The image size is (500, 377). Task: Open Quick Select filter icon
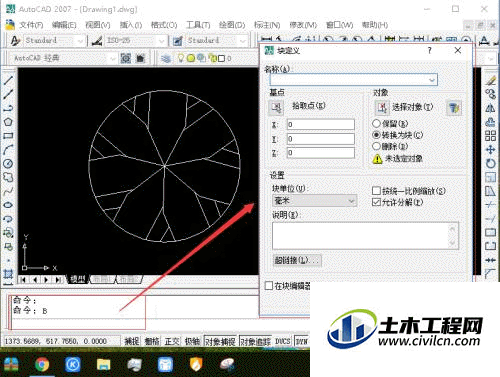(454, 108)
